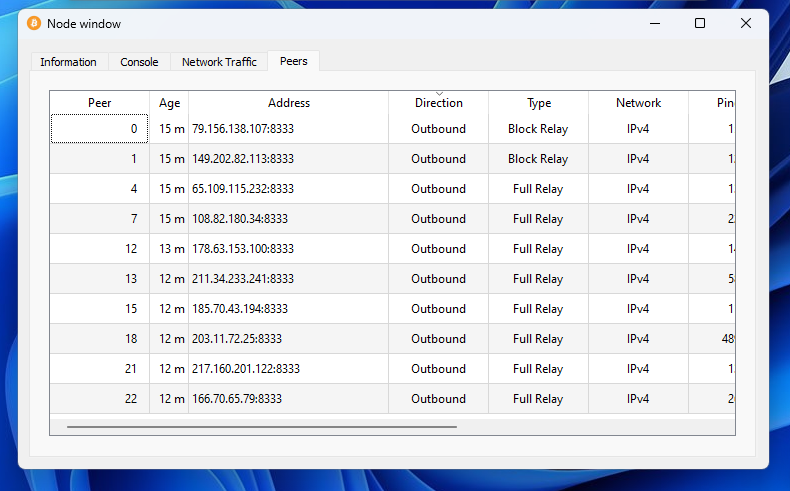Sort by the Type column header

539,103
